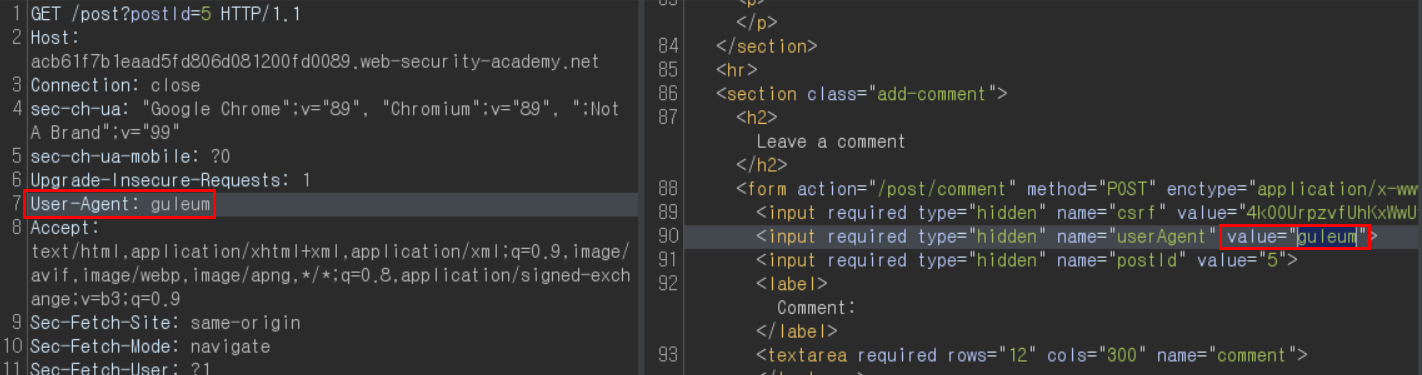The height and width of the screenshot is (375, 1422).
Task: Click the A Brand";v="99" continuation line
Action: tap(104, 133)
